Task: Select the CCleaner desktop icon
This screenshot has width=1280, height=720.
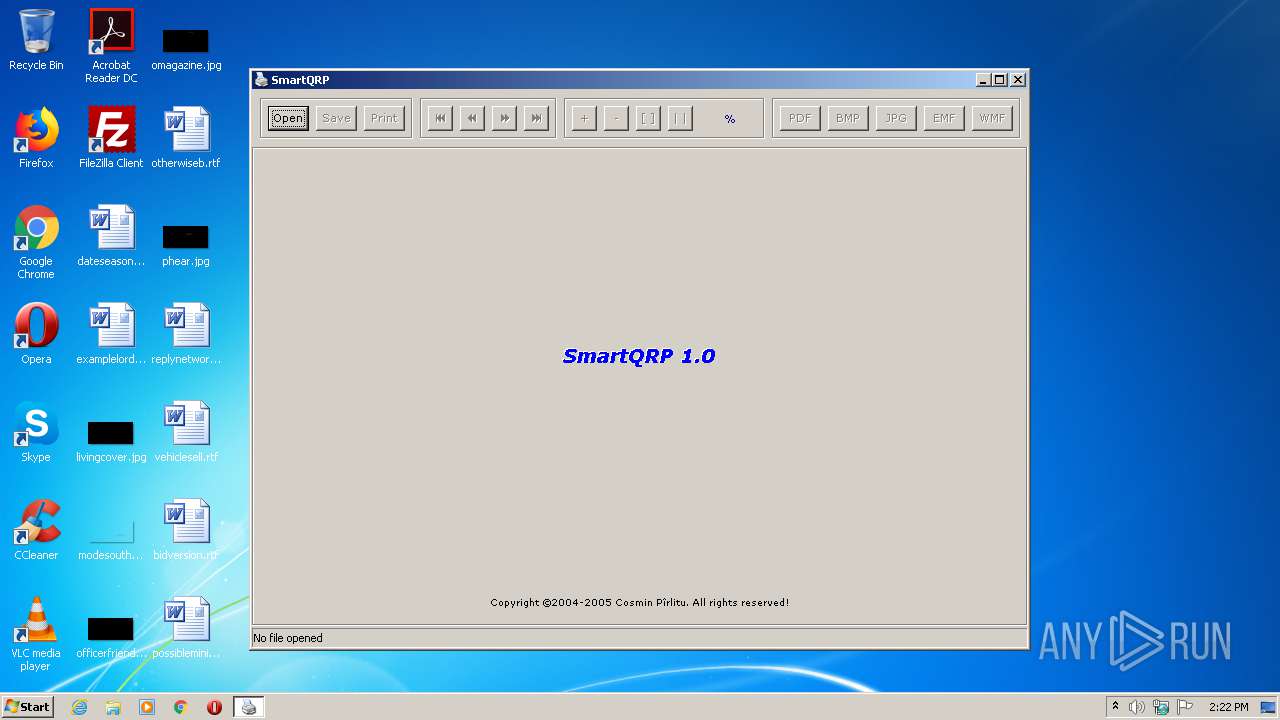Action: point(36,531)
